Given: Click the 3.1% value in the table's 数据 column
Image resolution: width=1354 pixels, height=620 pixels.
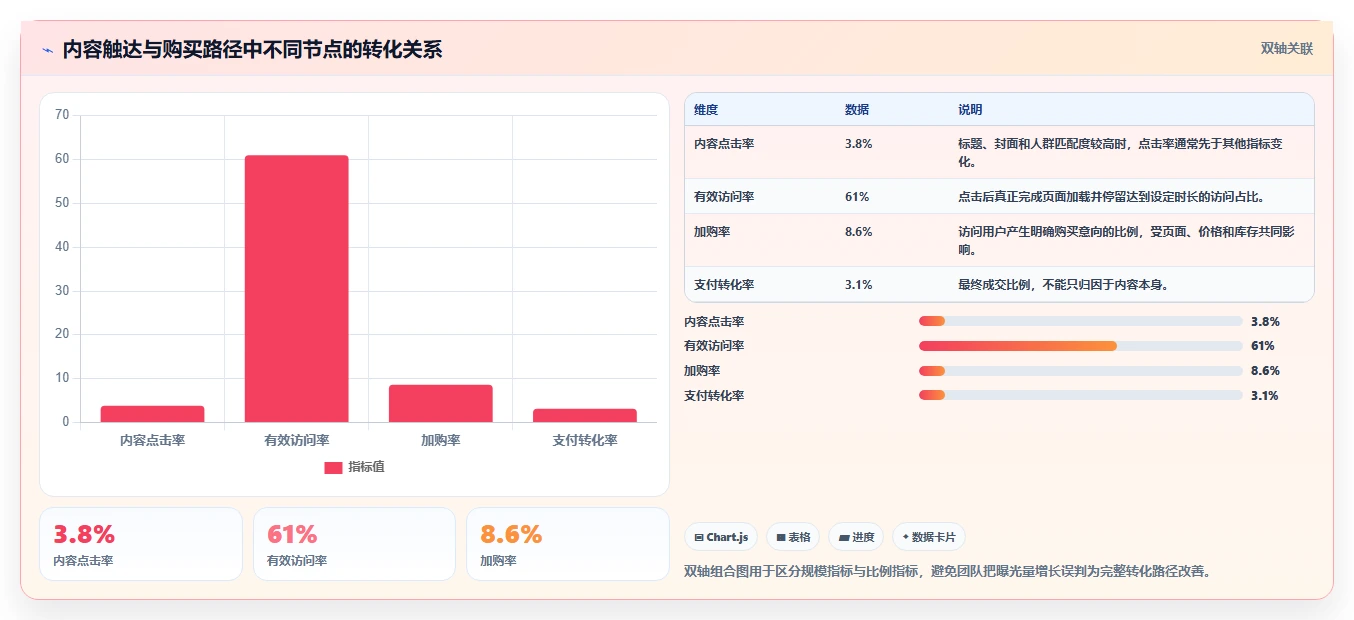Looking at the screenshot, I should 858,285.
